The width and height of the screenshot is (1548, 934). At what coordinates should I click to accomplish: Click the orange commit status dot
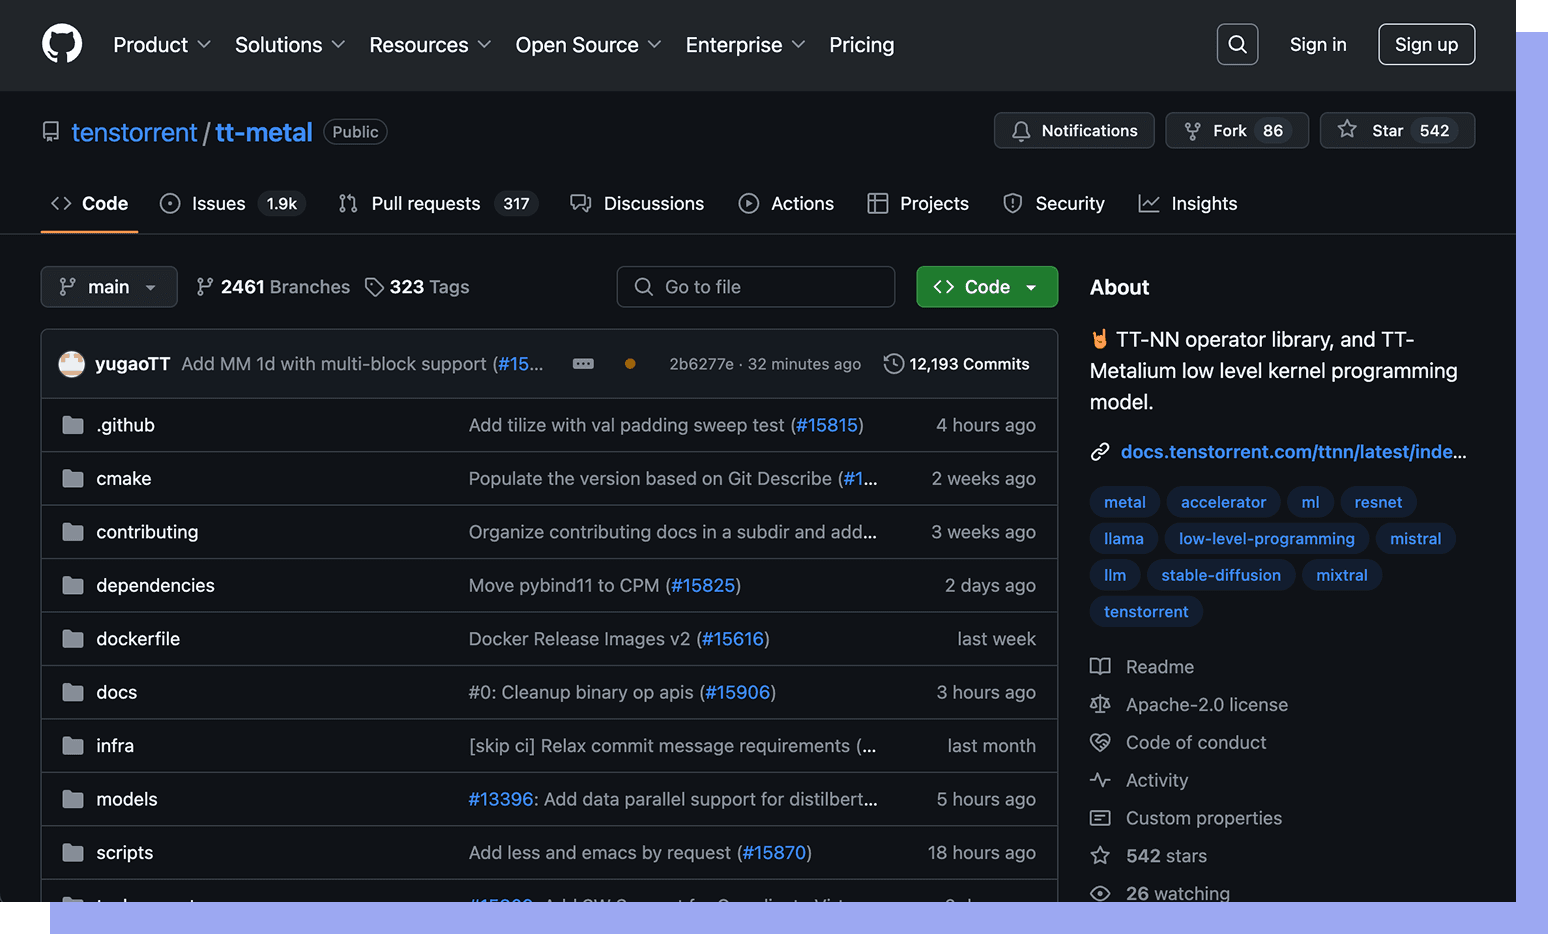630,364
